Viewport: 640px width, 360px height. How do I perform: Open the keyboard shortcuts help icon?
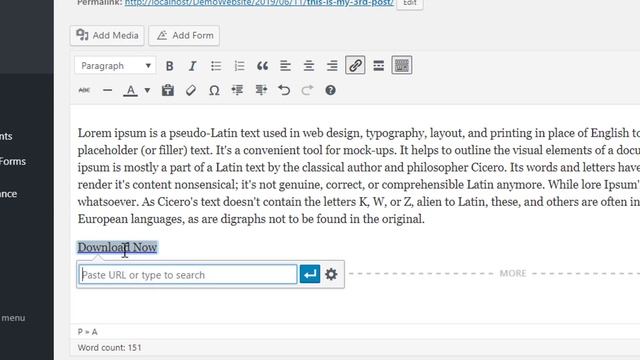pyautogui.click(x=330, y=90)
